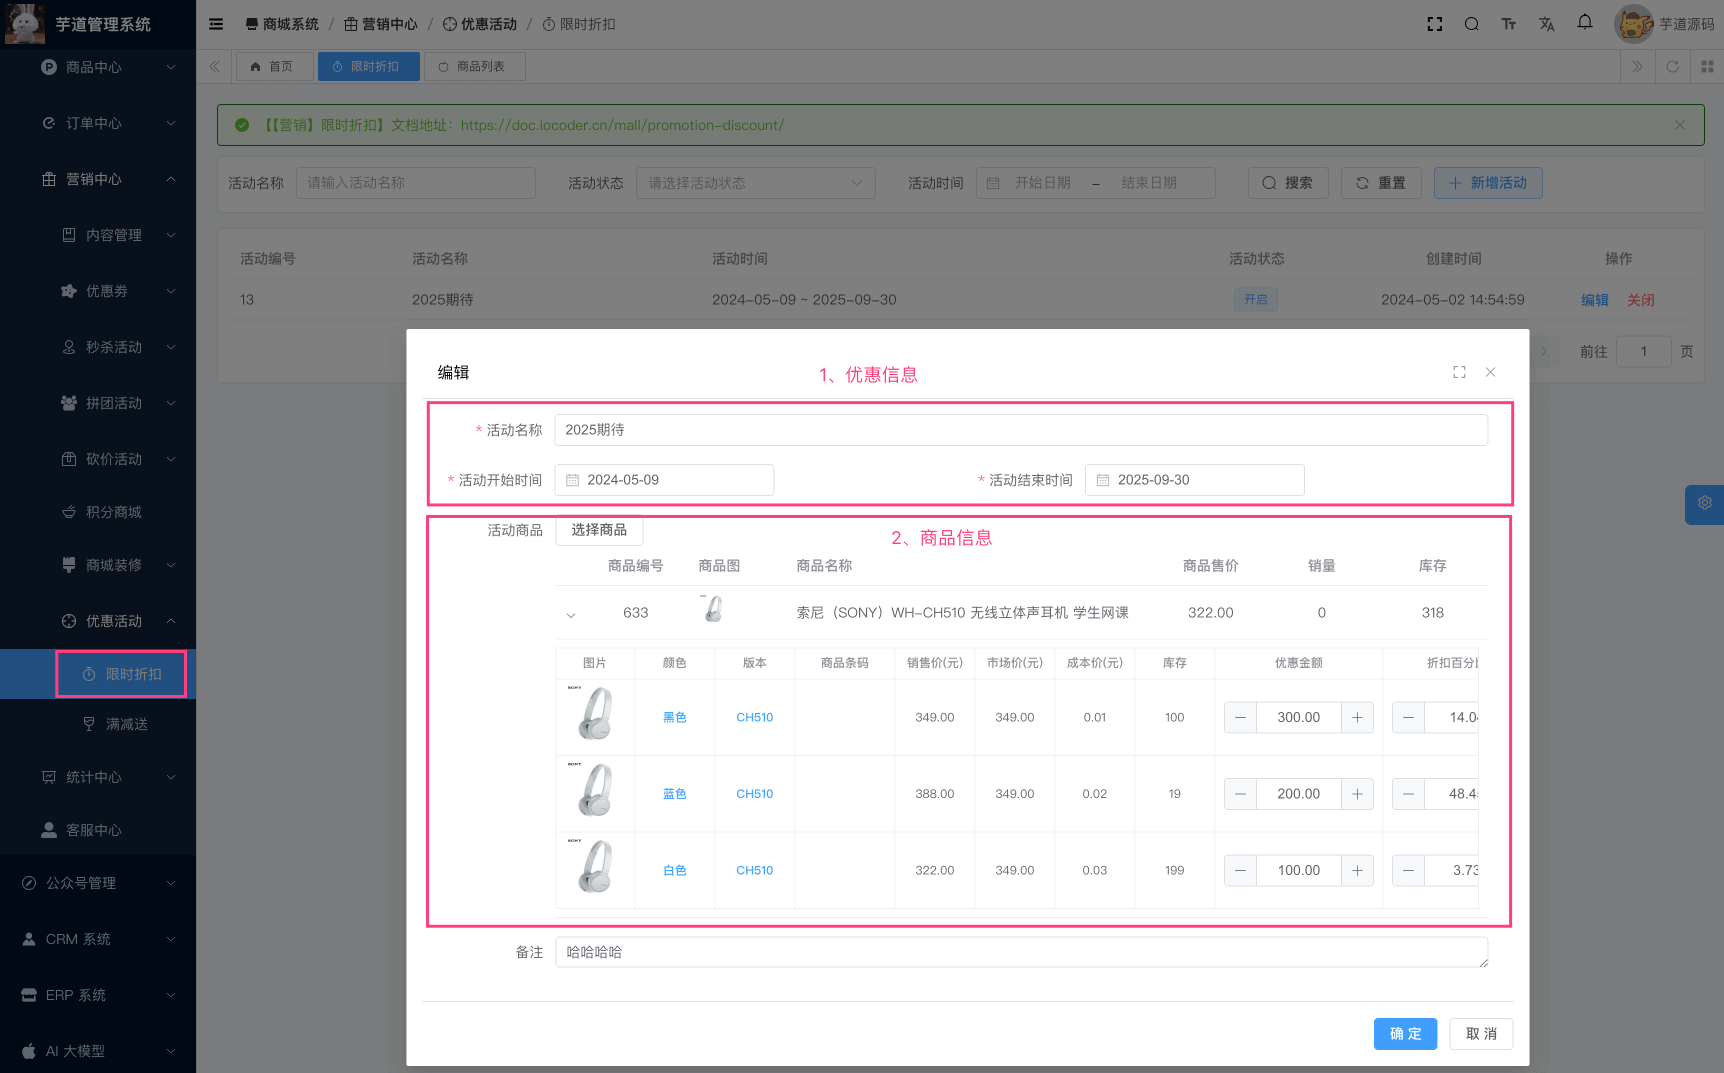This screenshot has height=1073, width=1724.
Task: Click the notification bell icon
Action: (x=1585, y=23)
